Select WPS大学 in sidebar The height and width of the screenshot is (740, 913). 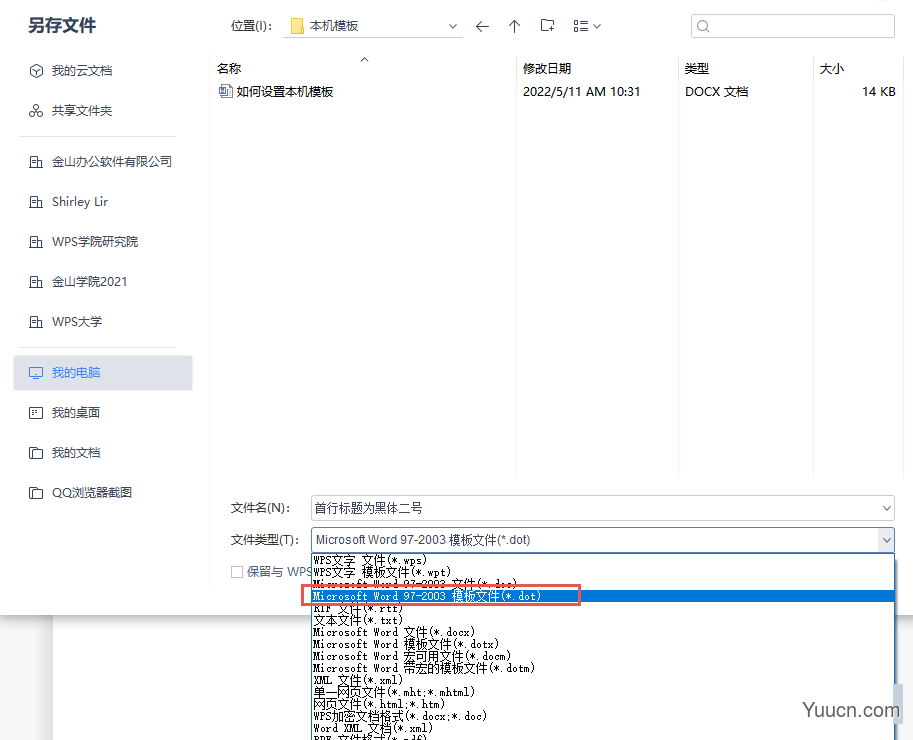[x=65, y=322]
